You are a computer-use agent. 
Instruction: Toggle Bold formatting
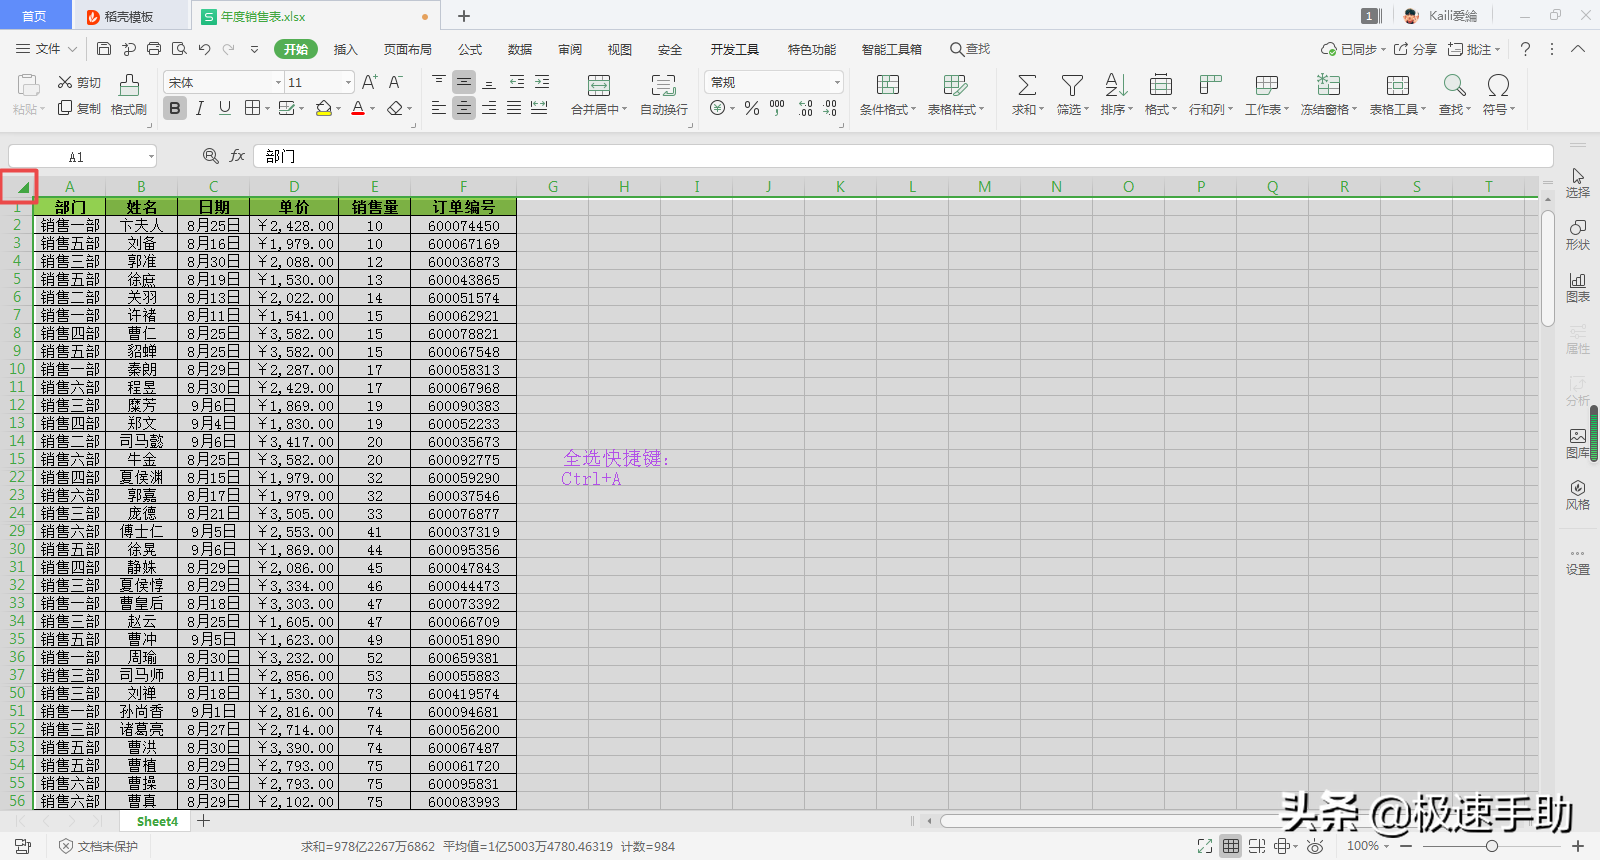click(x=175, y=108)
